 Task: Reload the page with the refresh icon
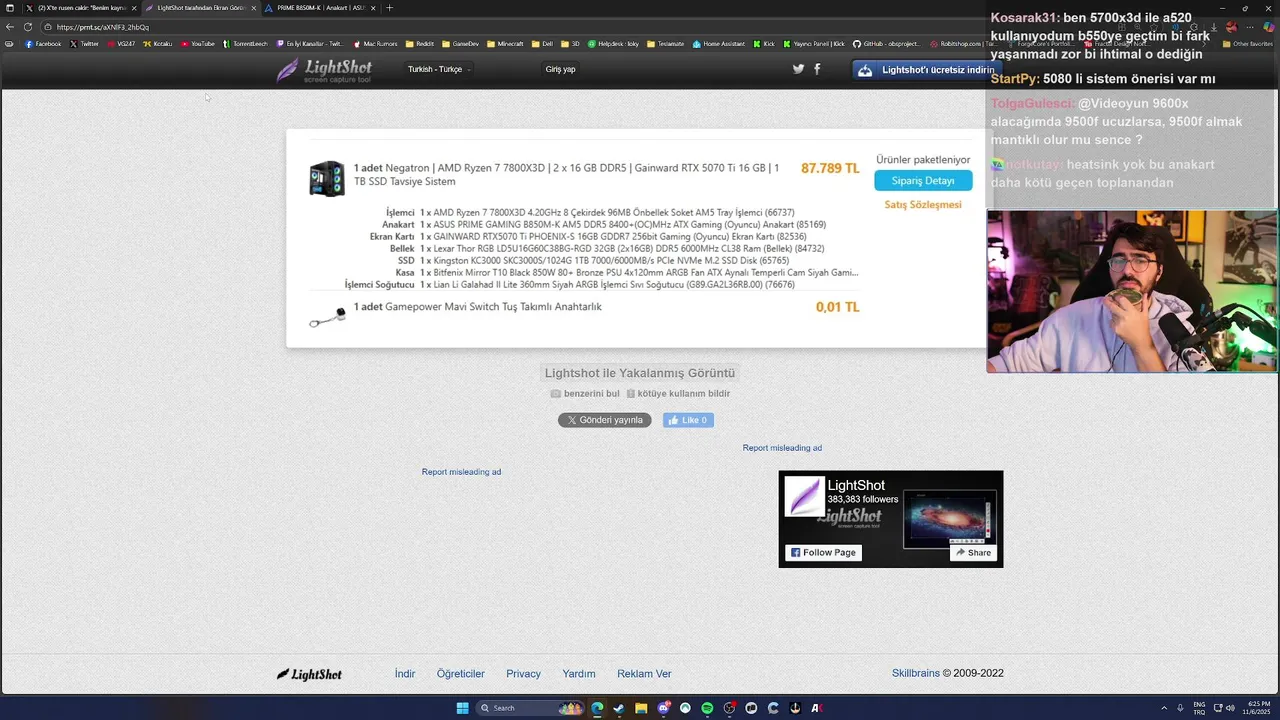point(28,27)
